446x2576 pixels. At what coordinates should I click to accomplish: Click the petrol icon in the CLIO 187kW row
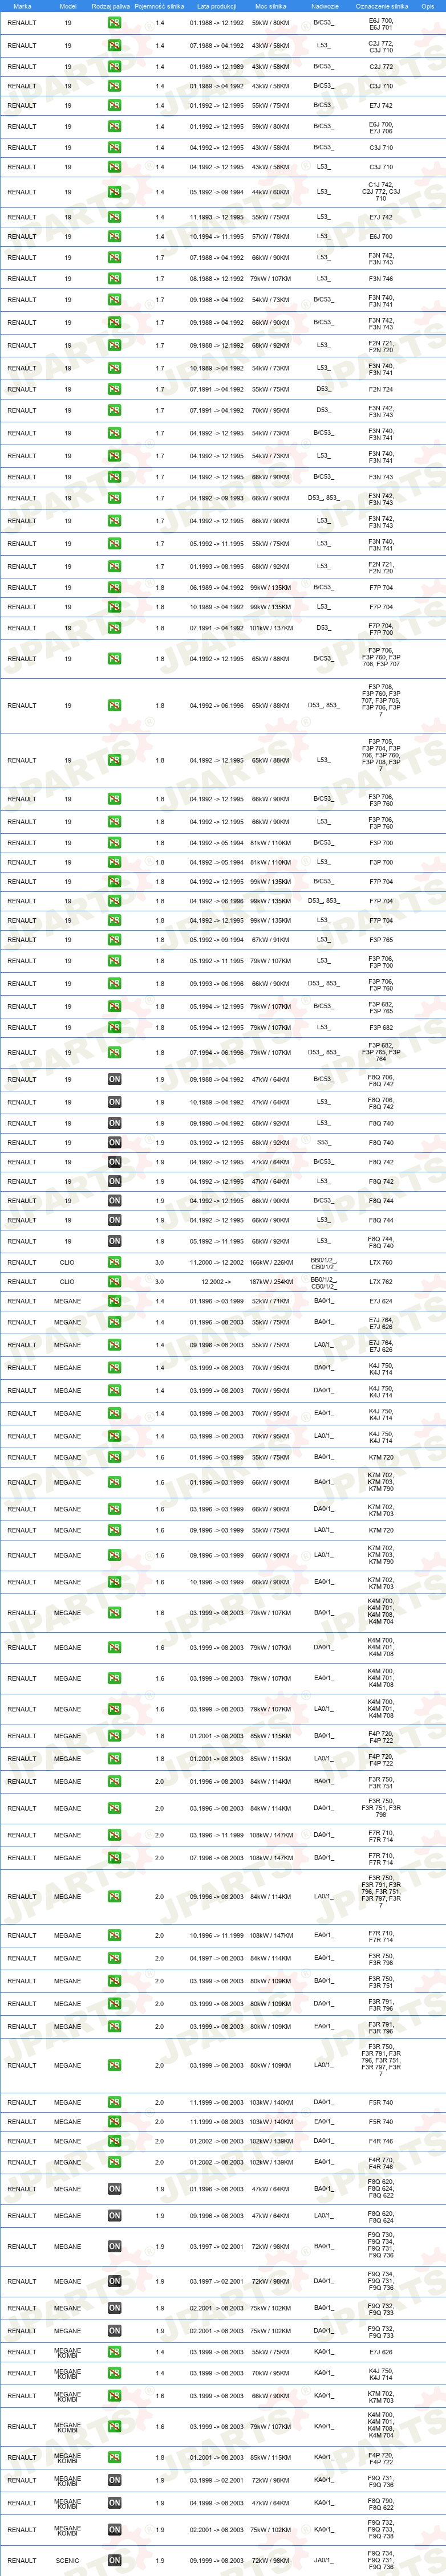pos(114,1281)
